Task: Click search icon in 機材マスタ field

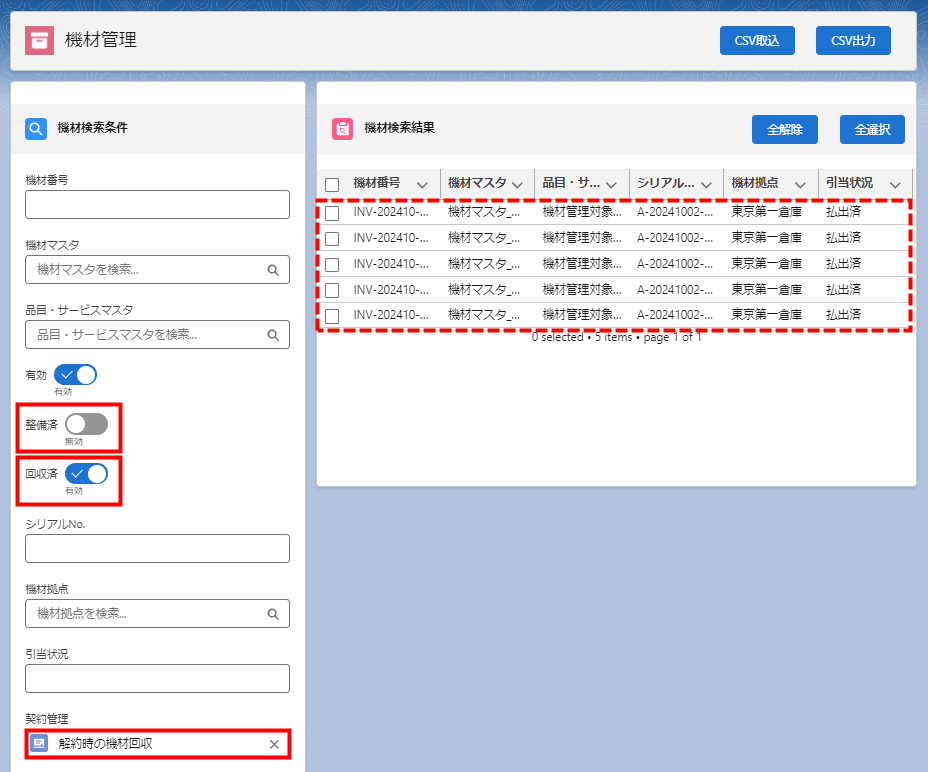Action: 273,270
